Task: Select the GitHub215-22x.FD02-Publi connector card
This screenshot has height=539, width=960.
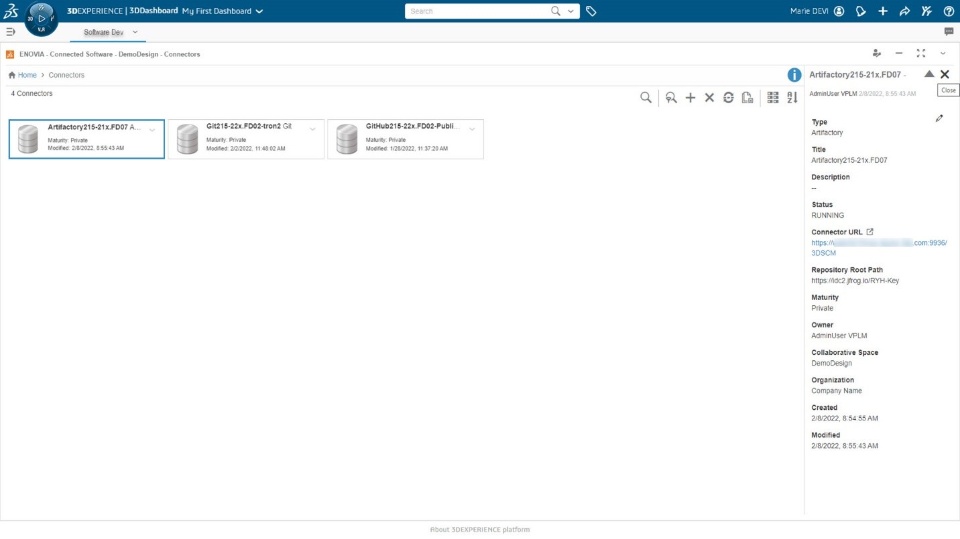Action: coord(405,139)
